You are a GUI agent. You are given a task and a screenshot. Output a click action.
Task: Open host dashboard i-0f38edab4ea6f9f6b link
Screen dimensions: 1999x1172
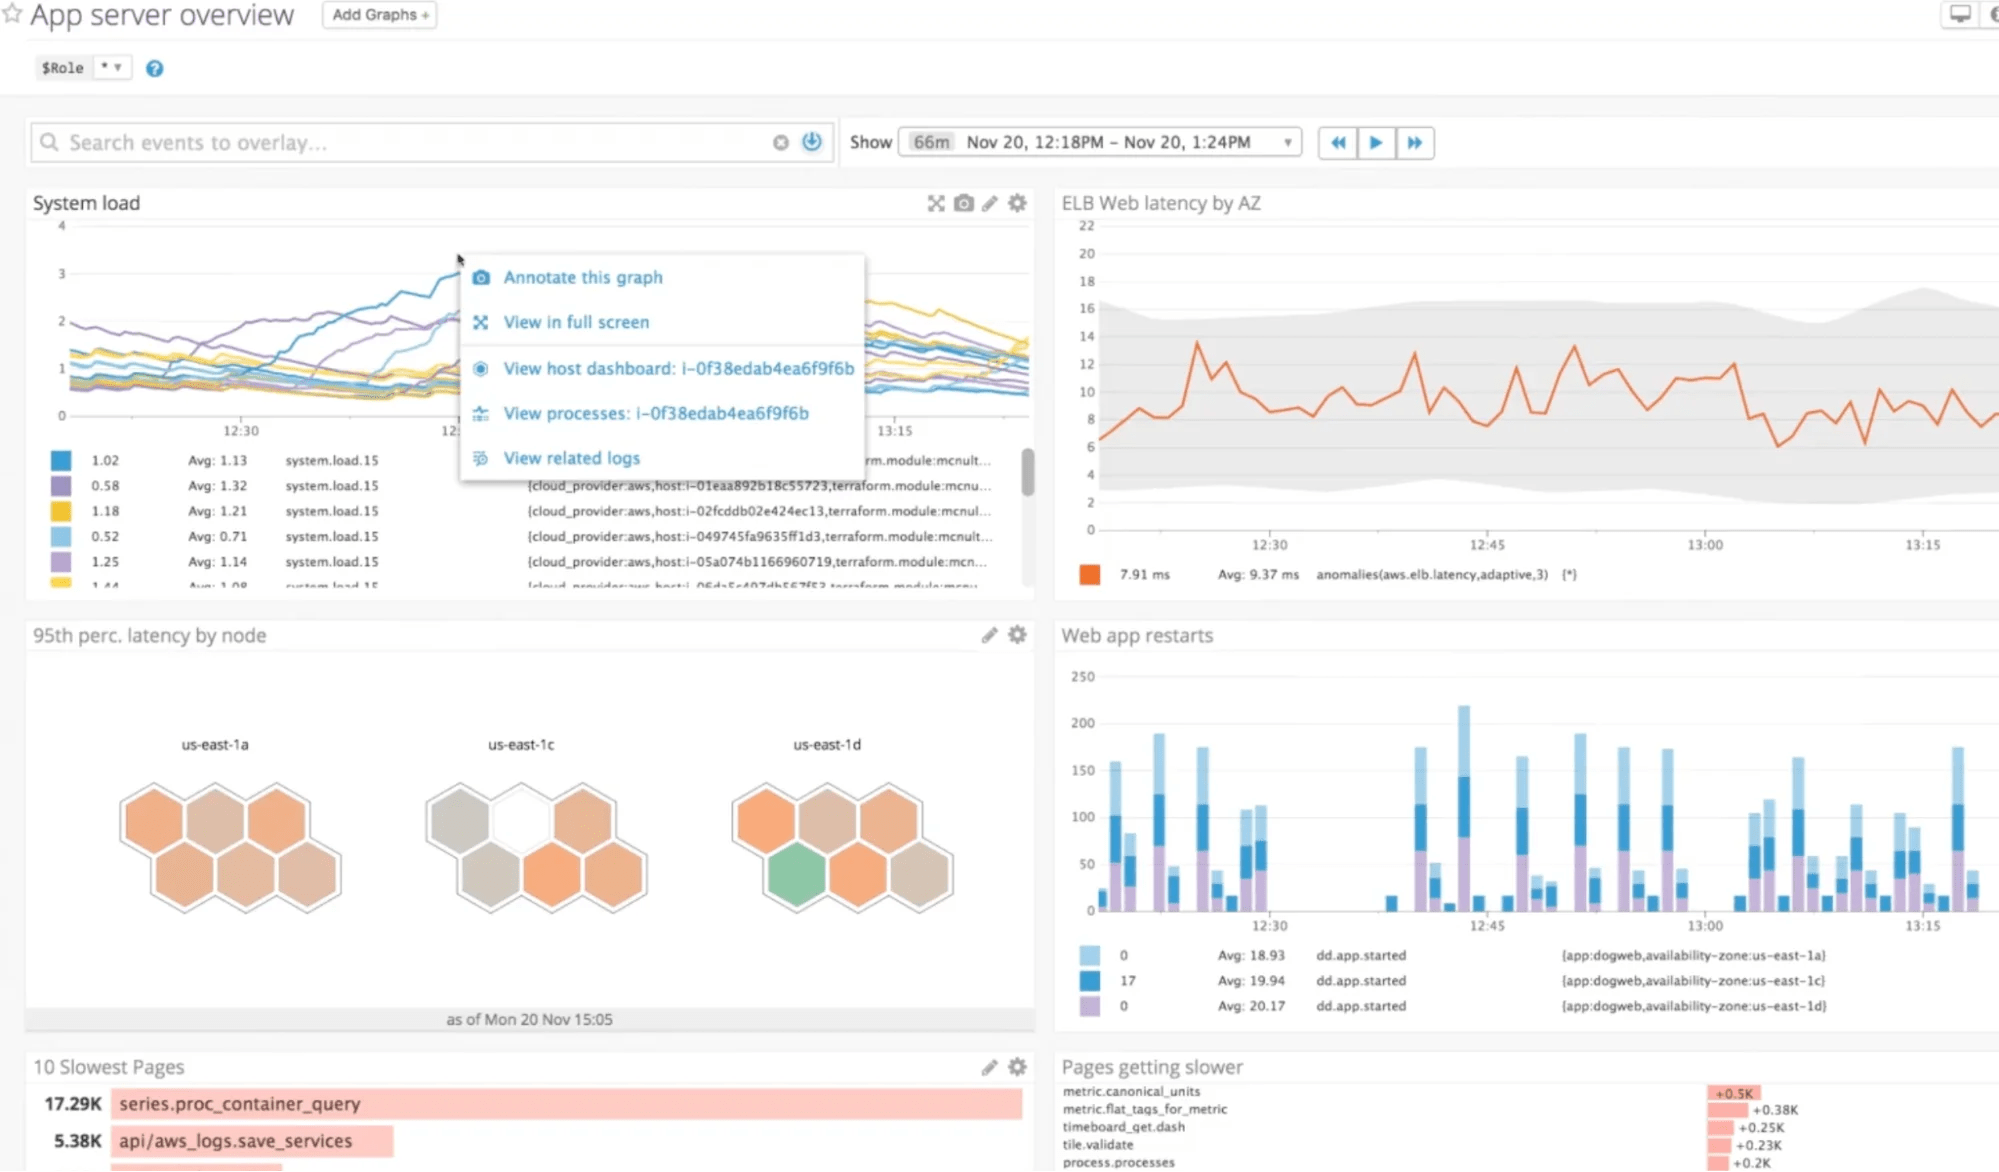678,368
